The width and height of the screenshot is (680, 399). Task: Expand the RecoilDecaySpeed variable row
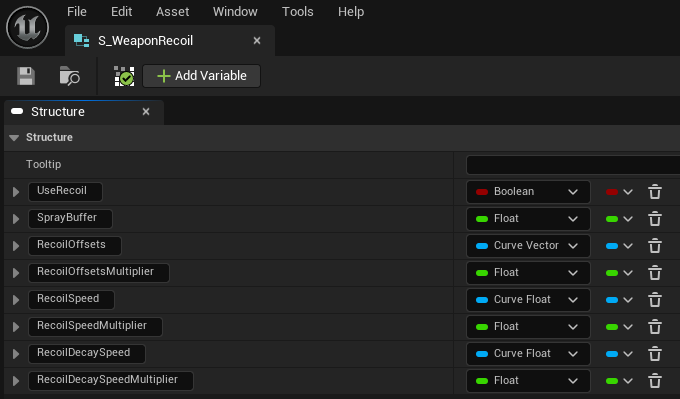pos(16,354)
